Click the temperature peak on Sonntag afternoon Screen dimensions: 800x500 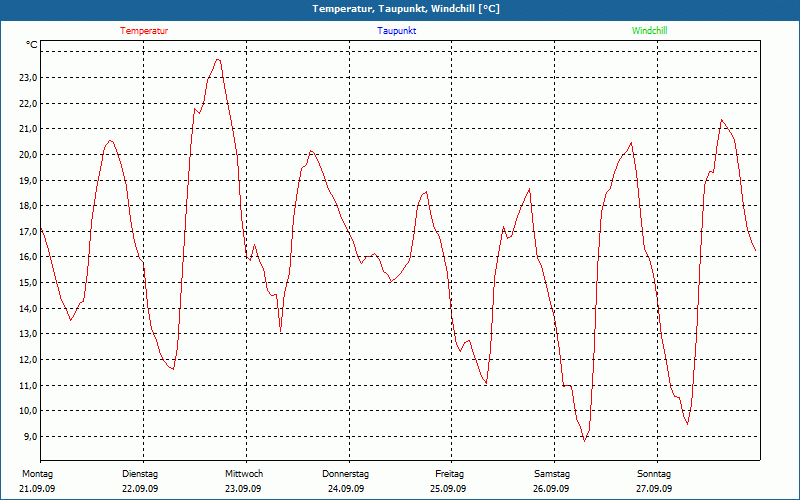(721, 120)
